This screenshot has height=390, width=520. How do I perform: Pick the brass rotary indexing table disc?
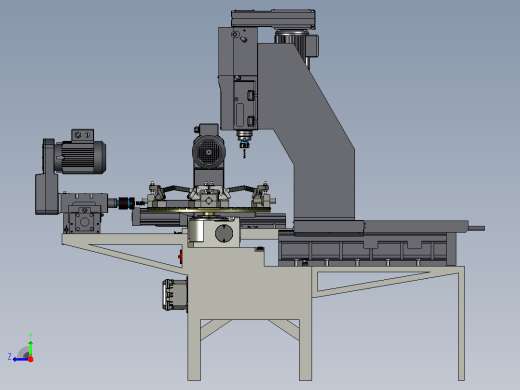209,210
